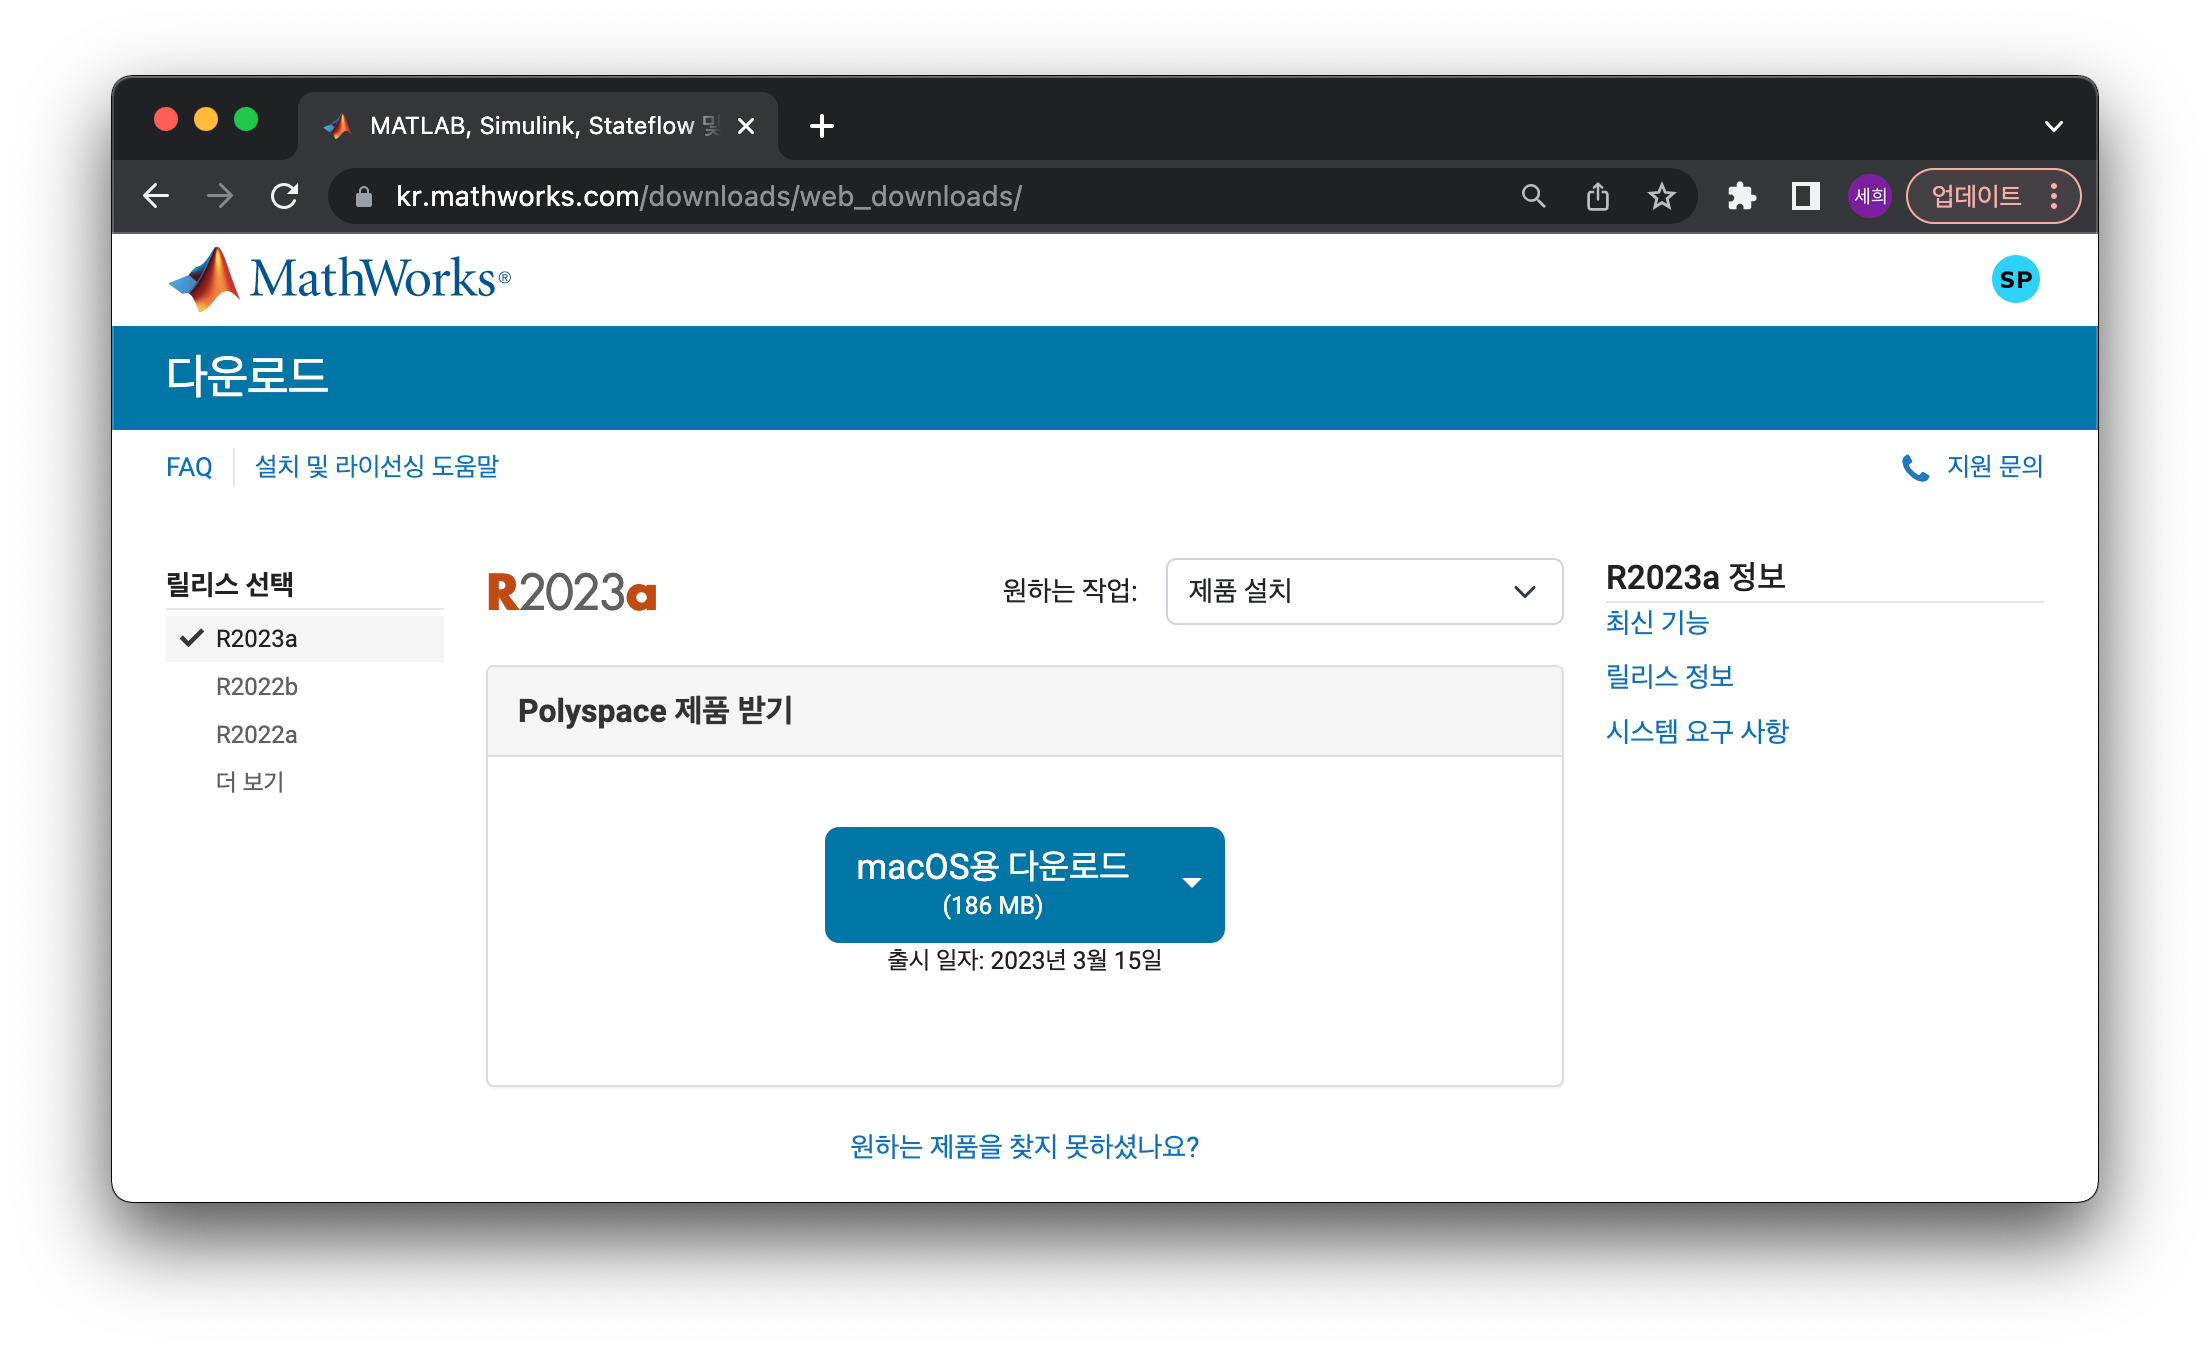Expand the macOS download button arrow
Screen dimensions: 2210x1350
tap(1191, 883)
